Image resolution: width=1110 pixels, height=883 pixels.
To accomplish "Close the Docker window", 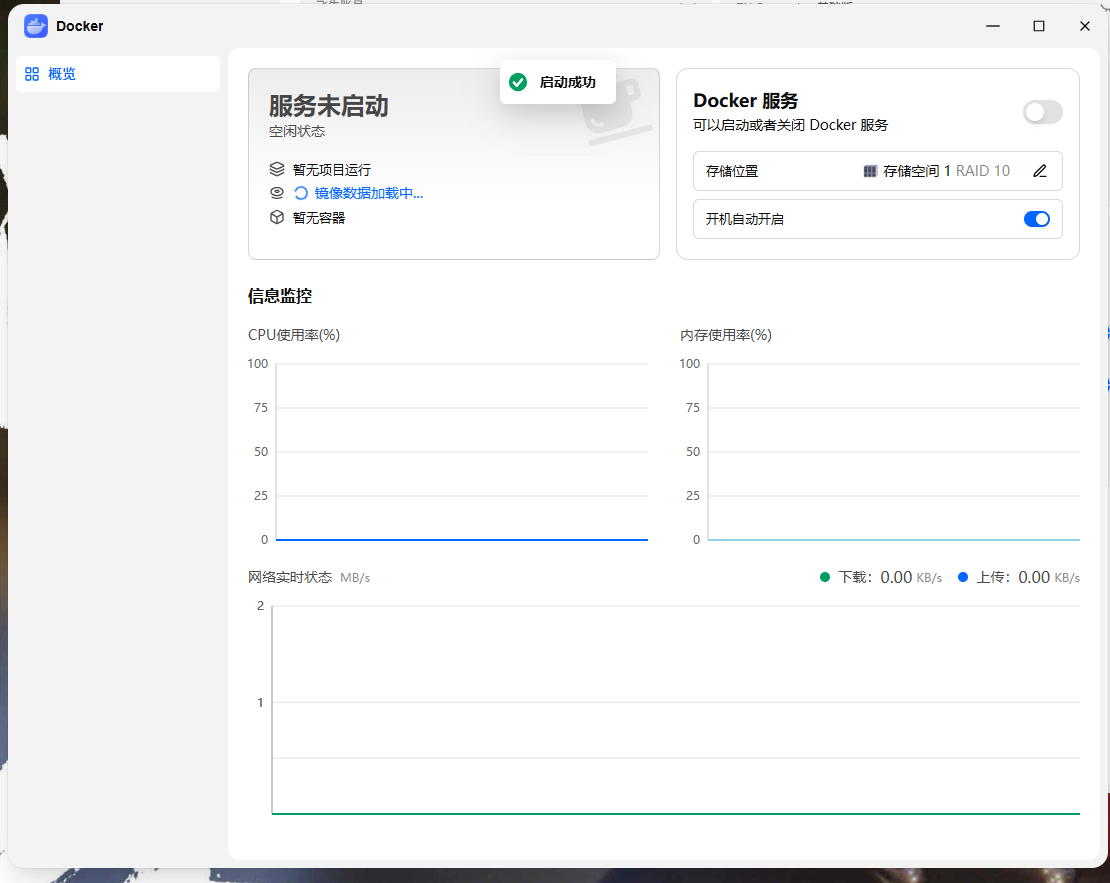I will click(x=1085, y=26).
